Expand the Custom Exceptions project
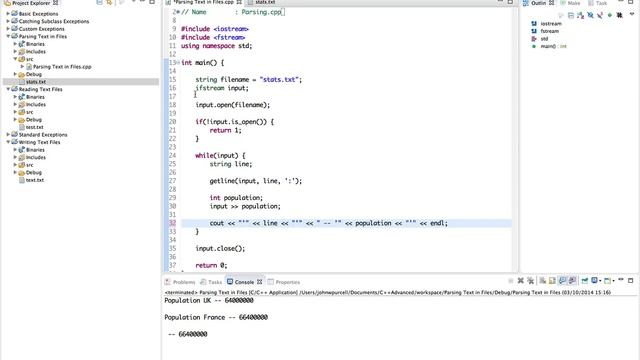The image size is (640, 360). [8, 29]
